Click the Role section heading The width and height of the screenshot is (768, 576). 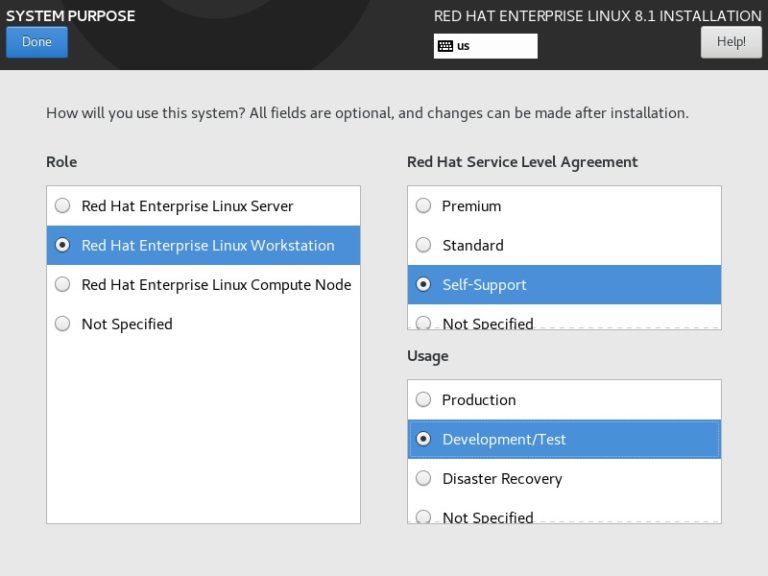61,162
